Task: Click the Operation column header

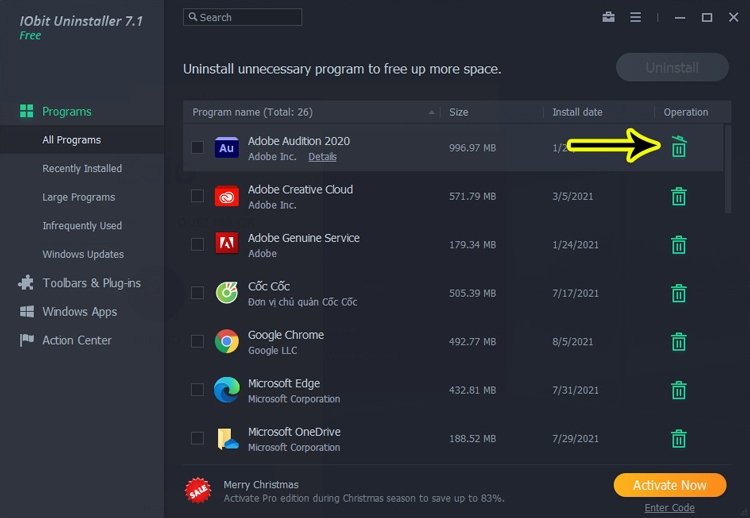Action: (685, 112)
